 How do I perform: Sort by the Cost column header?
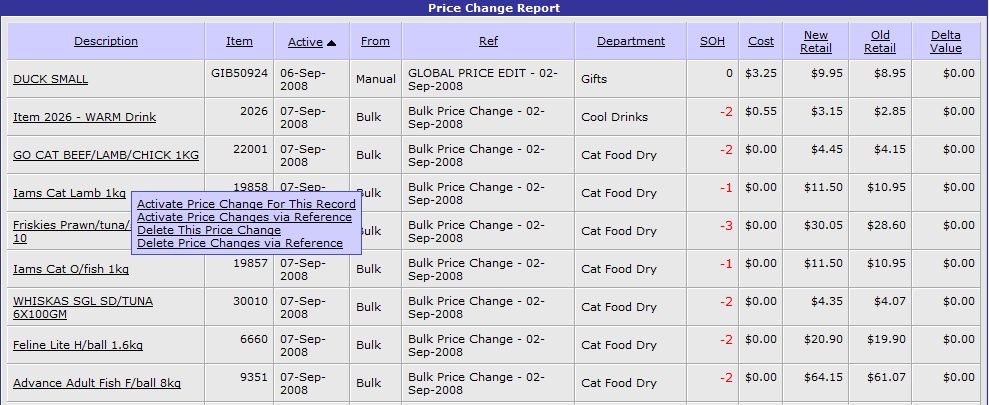(761, 41)
